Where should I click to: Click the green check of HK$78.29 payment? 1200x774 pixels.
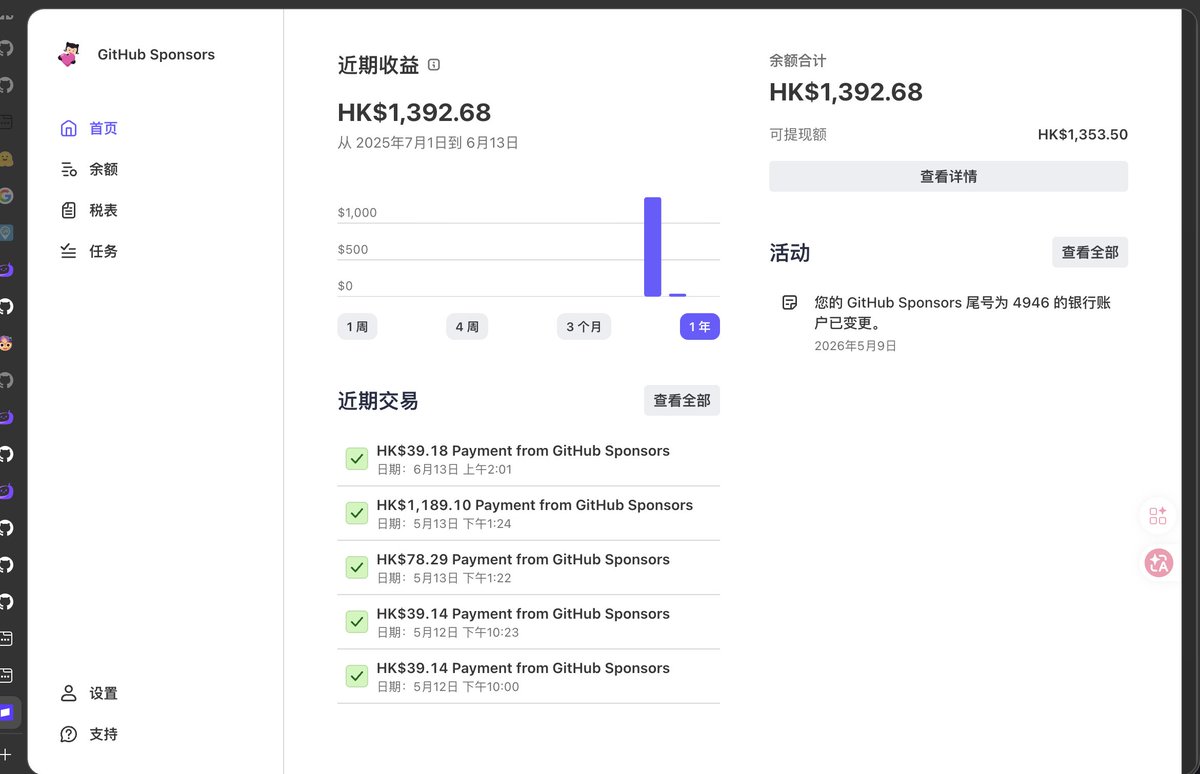coord(357,567)
